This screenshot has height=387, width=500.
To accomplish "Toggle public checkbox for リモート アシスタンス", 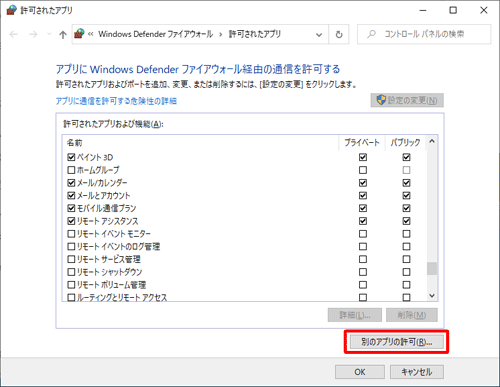I will (x=406, y=221).
